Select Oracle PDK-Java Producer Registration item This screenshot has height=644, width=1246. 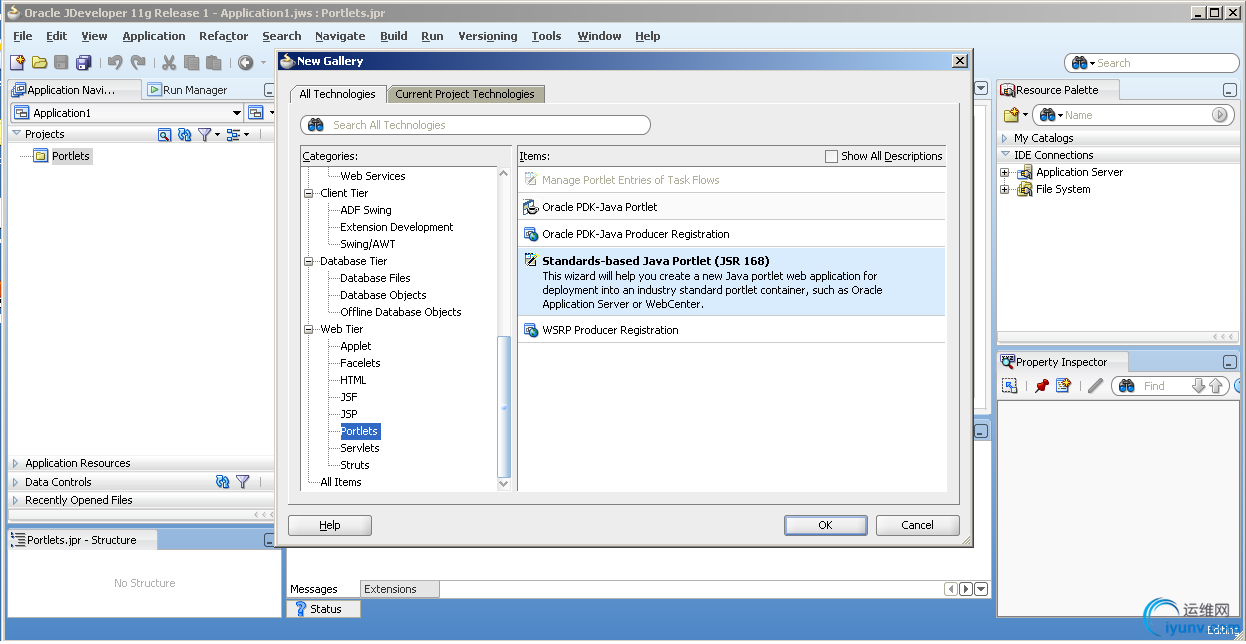(x=731, y=234)
